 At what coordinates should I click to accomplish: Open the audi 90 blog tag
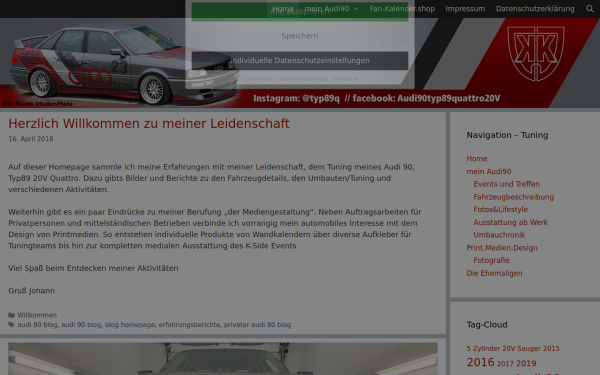point(81,324)
